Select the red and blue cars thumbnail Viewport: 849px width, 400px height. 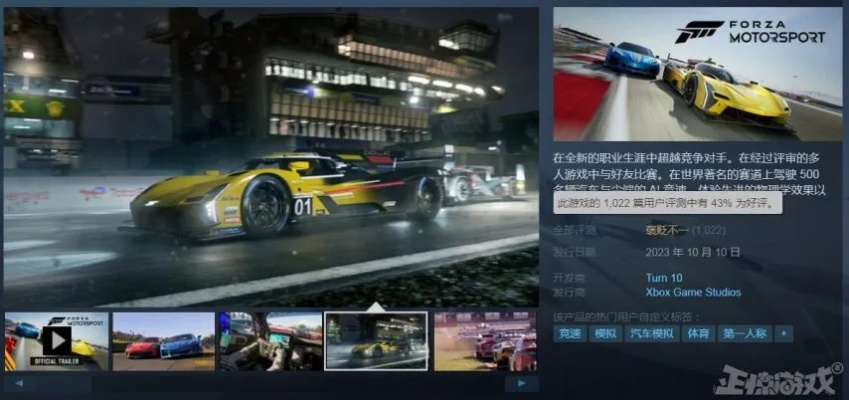click(163, 340)
